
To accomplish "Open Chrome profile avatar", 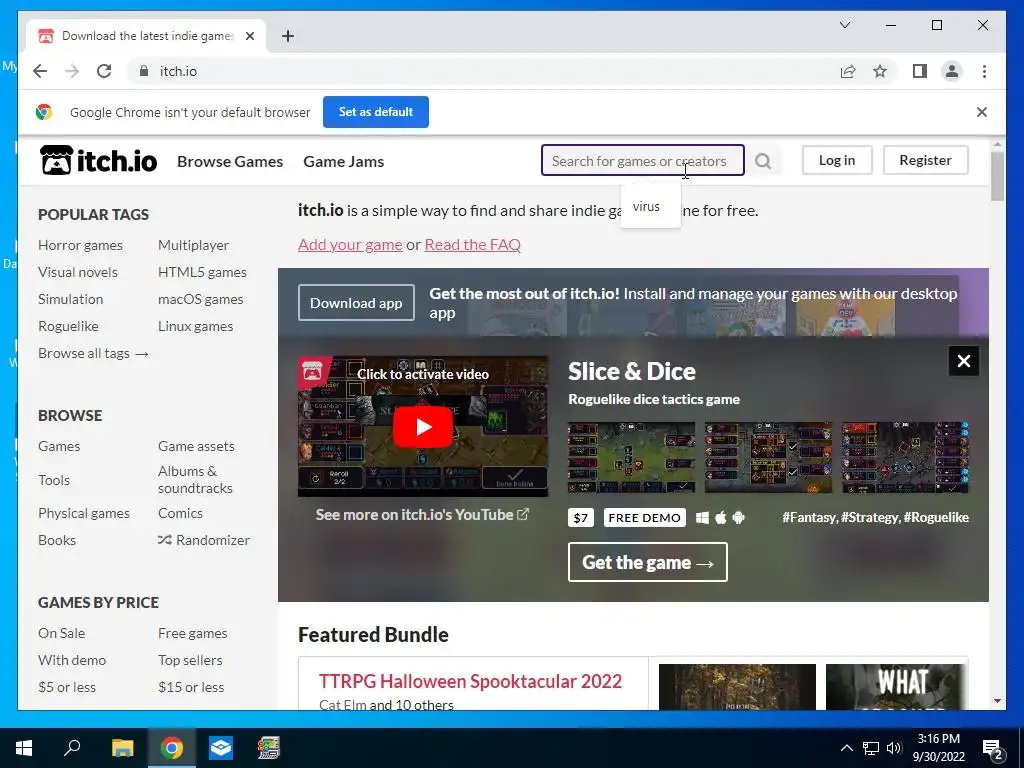I will pos(952,71).
